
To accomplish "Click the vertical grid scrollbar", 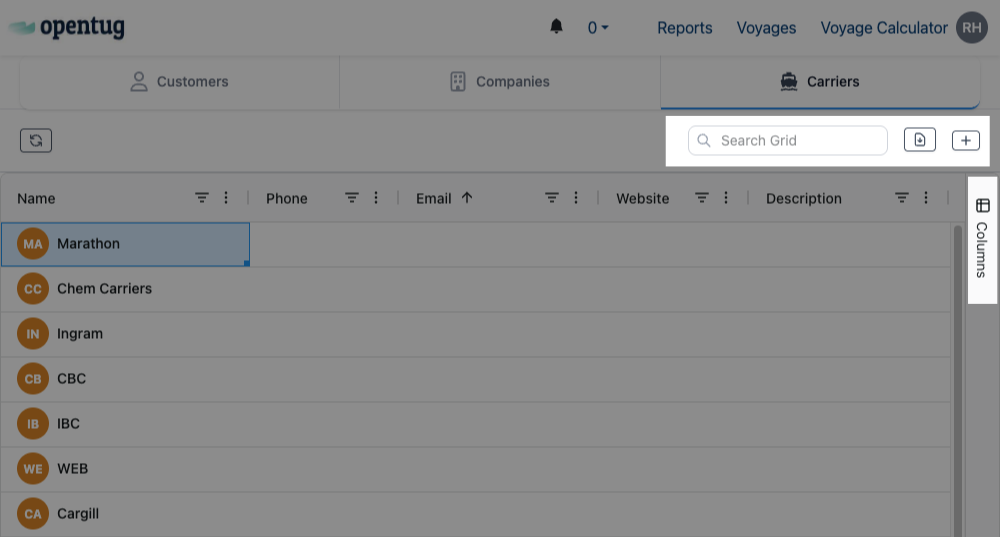I will 957,380.
